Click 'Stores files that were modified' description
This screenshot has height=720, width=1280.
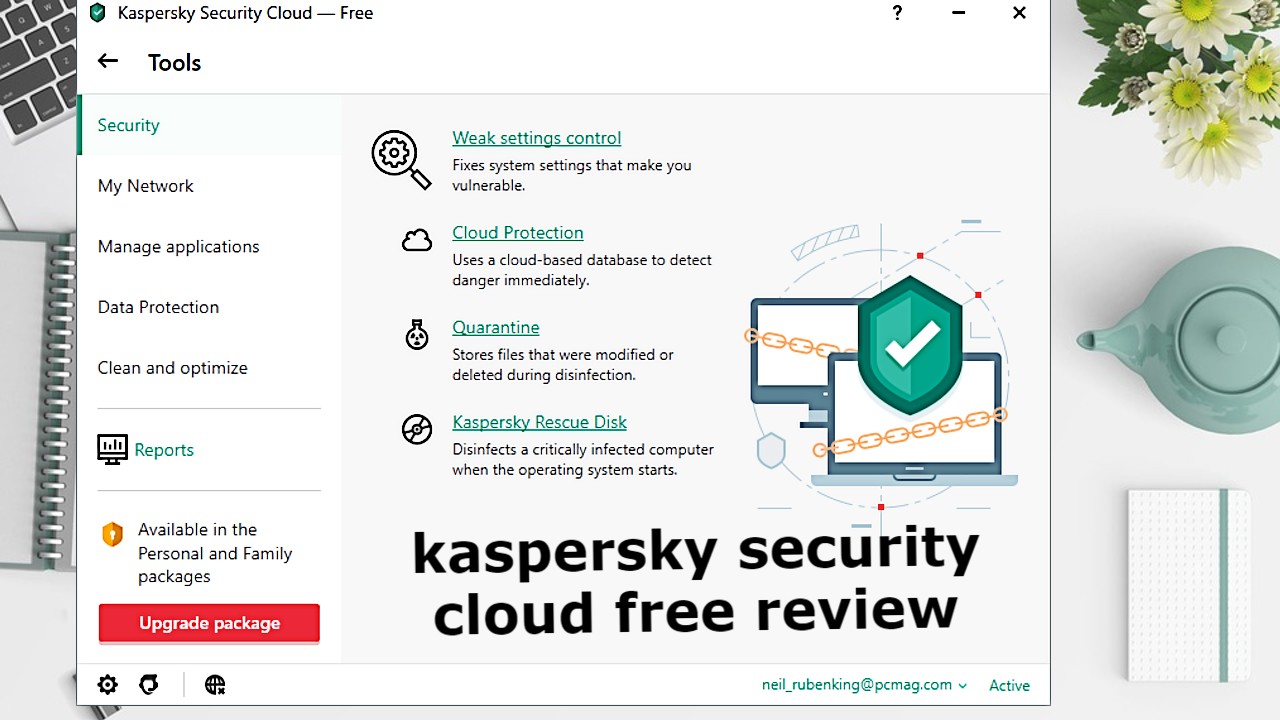click(x=562, y=365)
